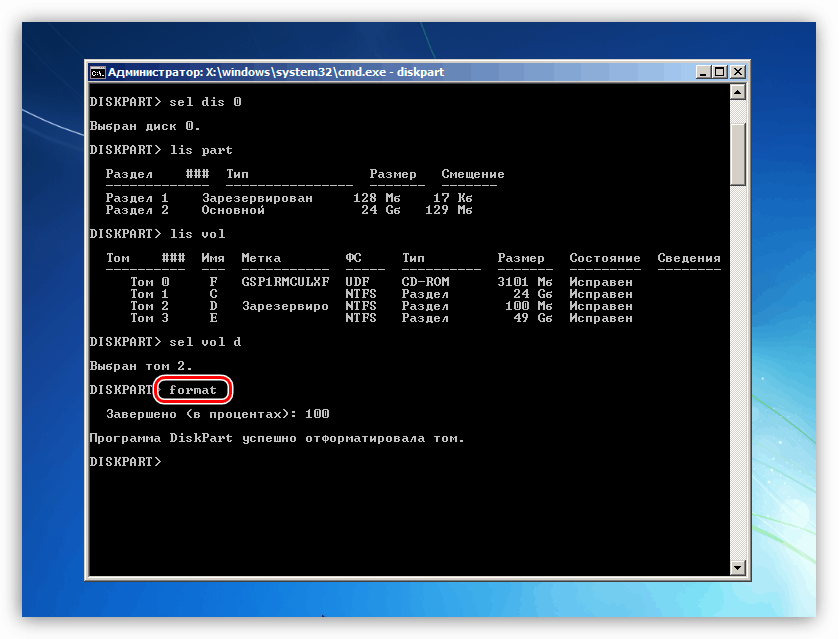
Task: Click the 'GSP1RMCULXF' volume label
Action: click(x=285, y=282)
